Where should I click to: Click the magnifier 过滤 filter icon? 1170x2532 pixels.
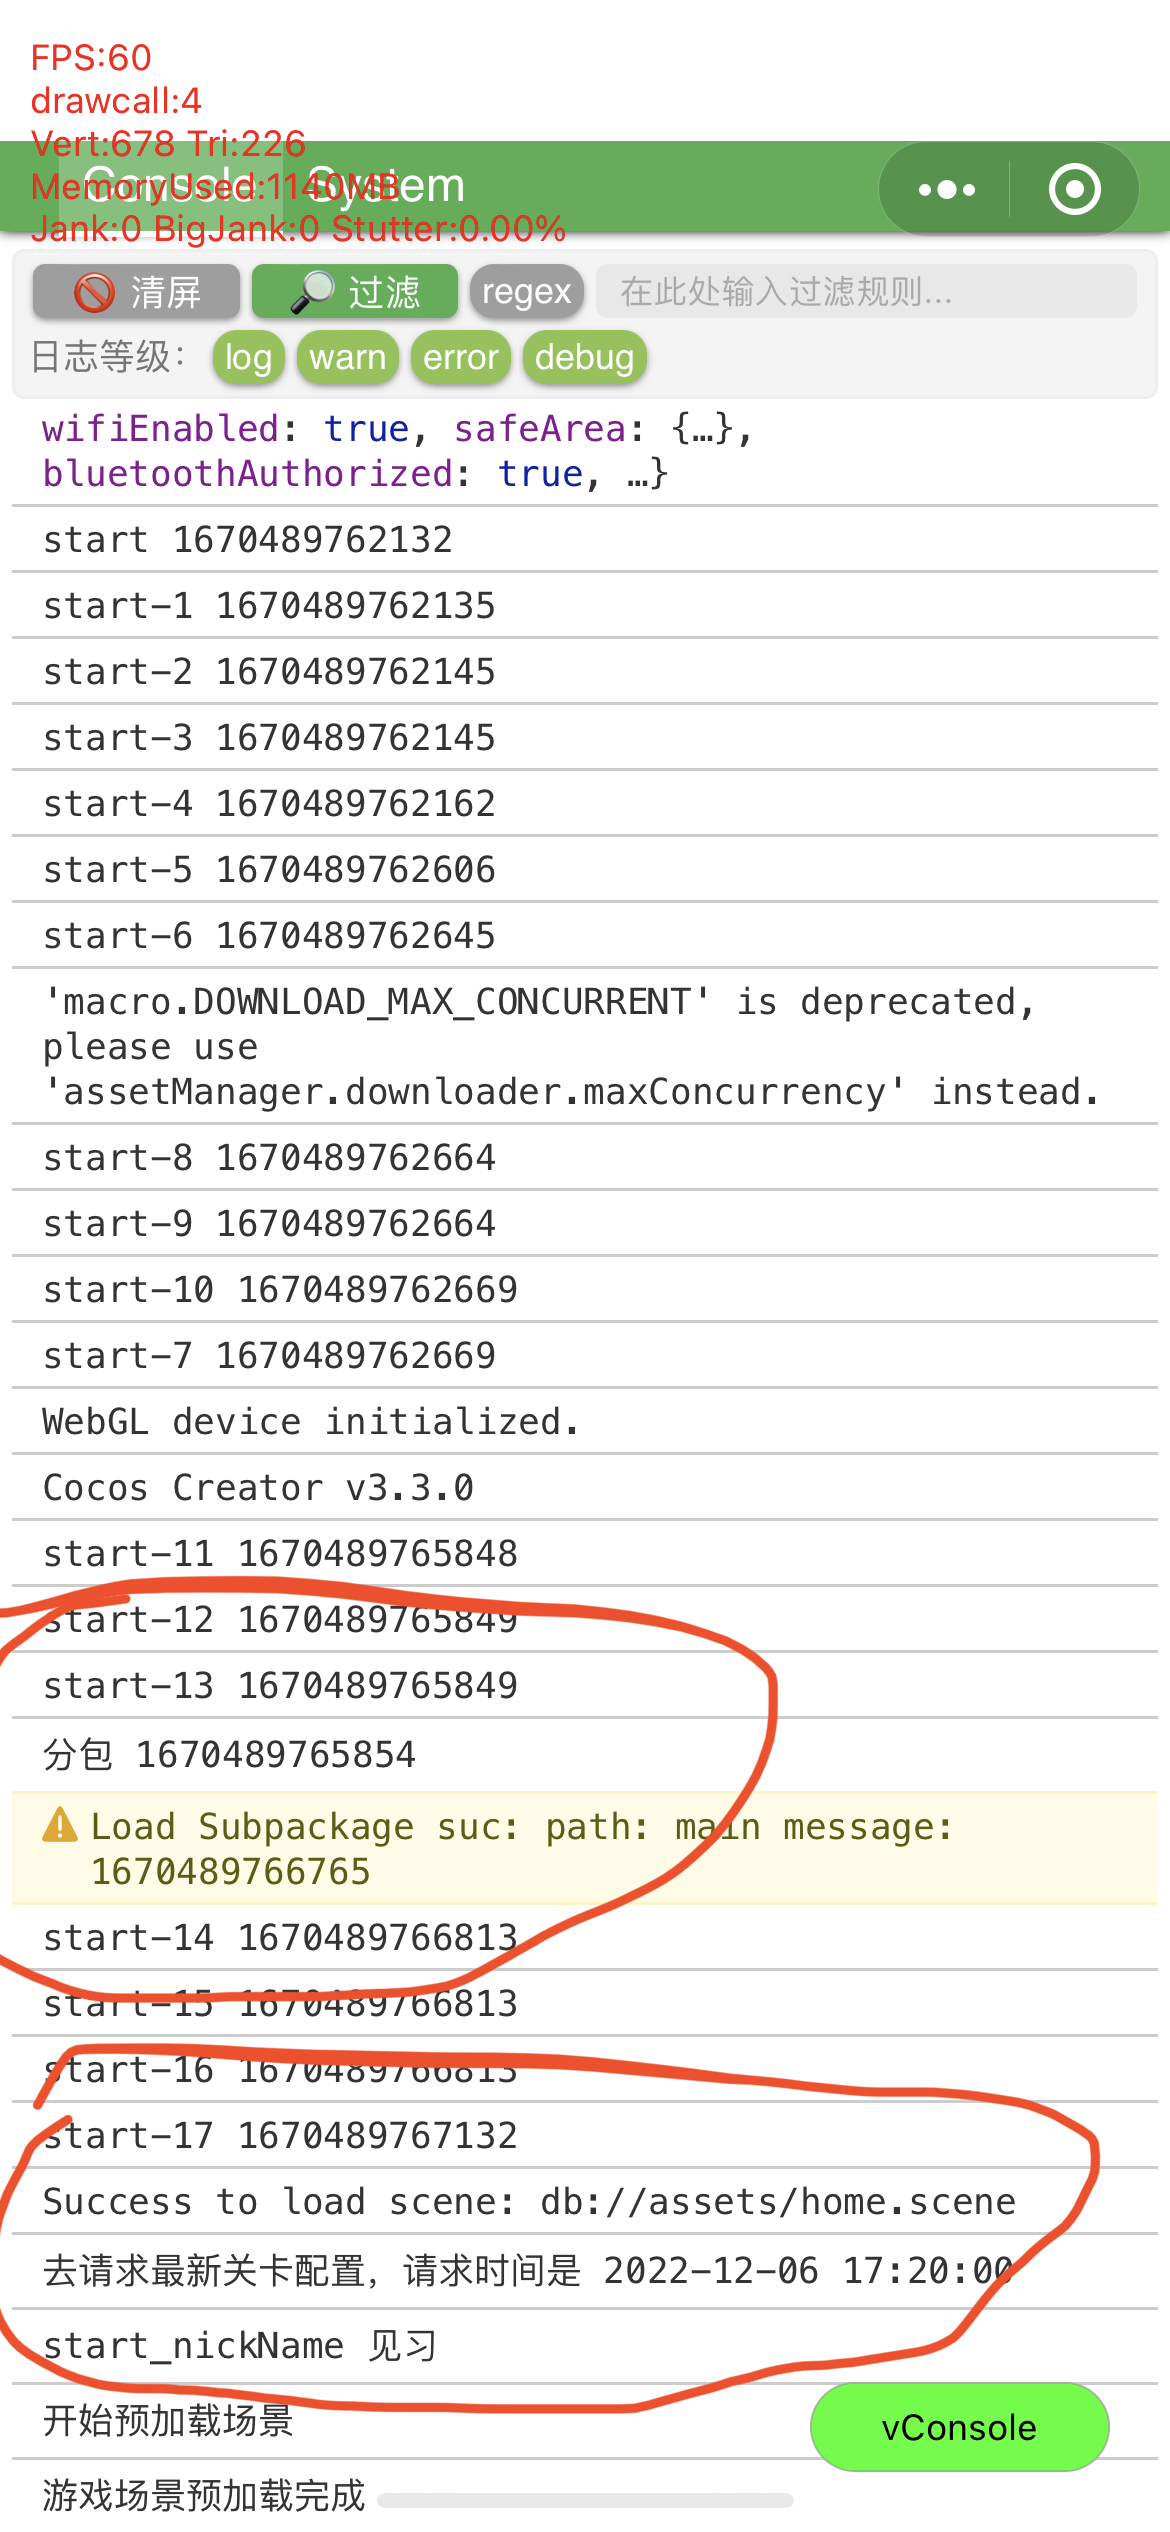click(312, 292)
